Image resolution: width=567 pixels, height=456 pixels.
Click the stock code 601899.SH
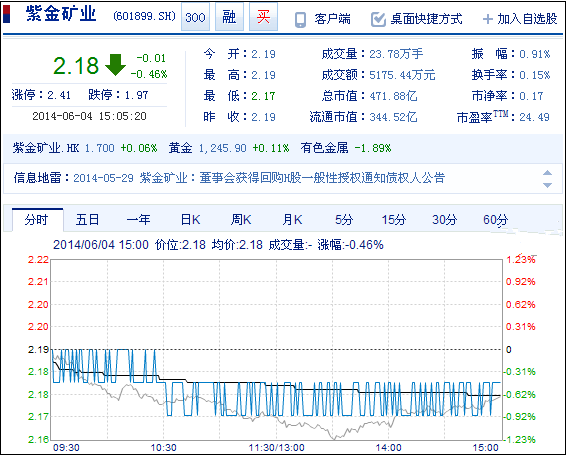pyautogui.click(x=145, y=16)
